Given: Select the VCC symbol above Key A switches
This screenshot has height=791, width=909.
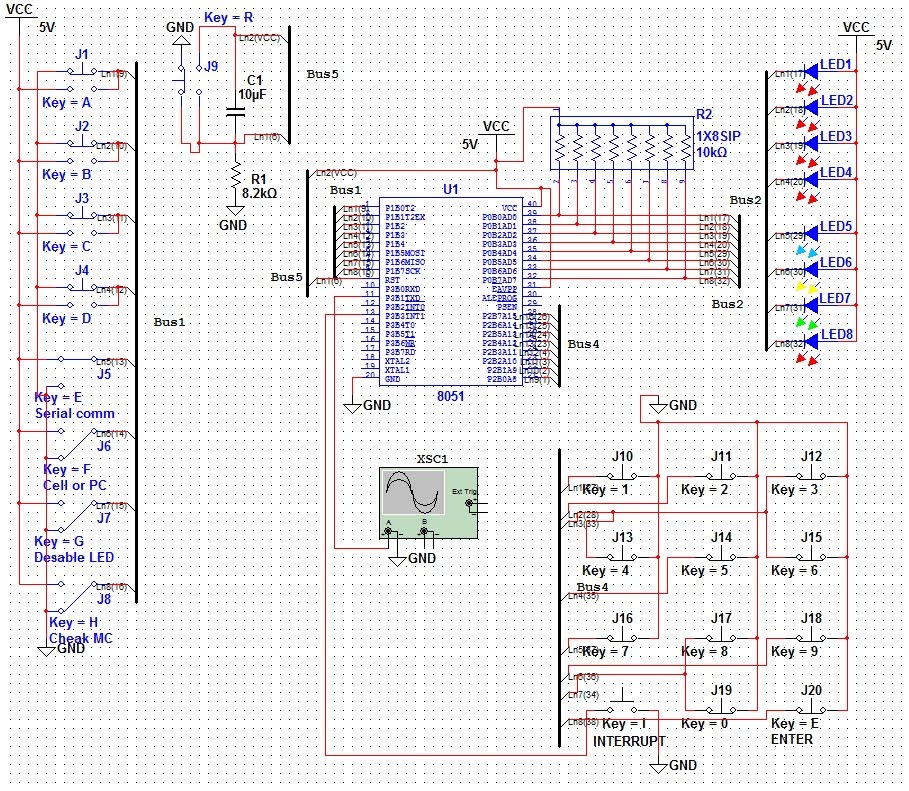Looking at the screenshot, I should (19, 12).
